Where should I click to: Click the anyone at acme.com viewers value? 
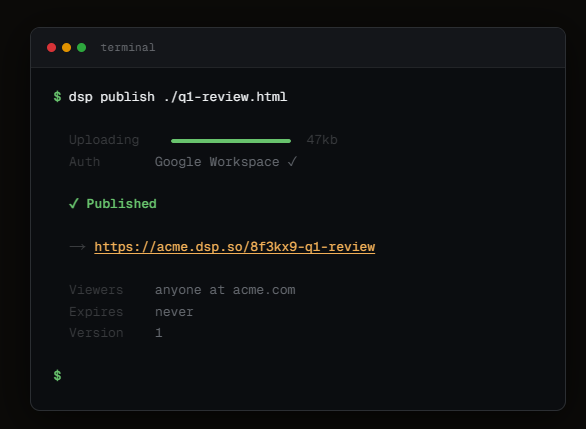tap(225, 290)
